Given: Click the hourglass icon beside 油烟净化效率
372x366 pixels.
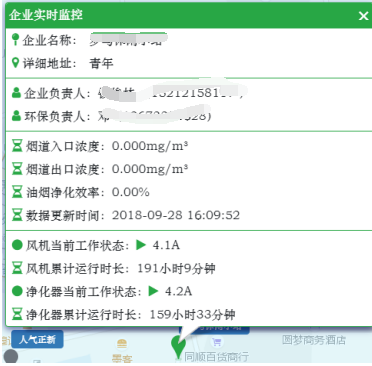Looking at the screenshot, I should pos(17,192).
